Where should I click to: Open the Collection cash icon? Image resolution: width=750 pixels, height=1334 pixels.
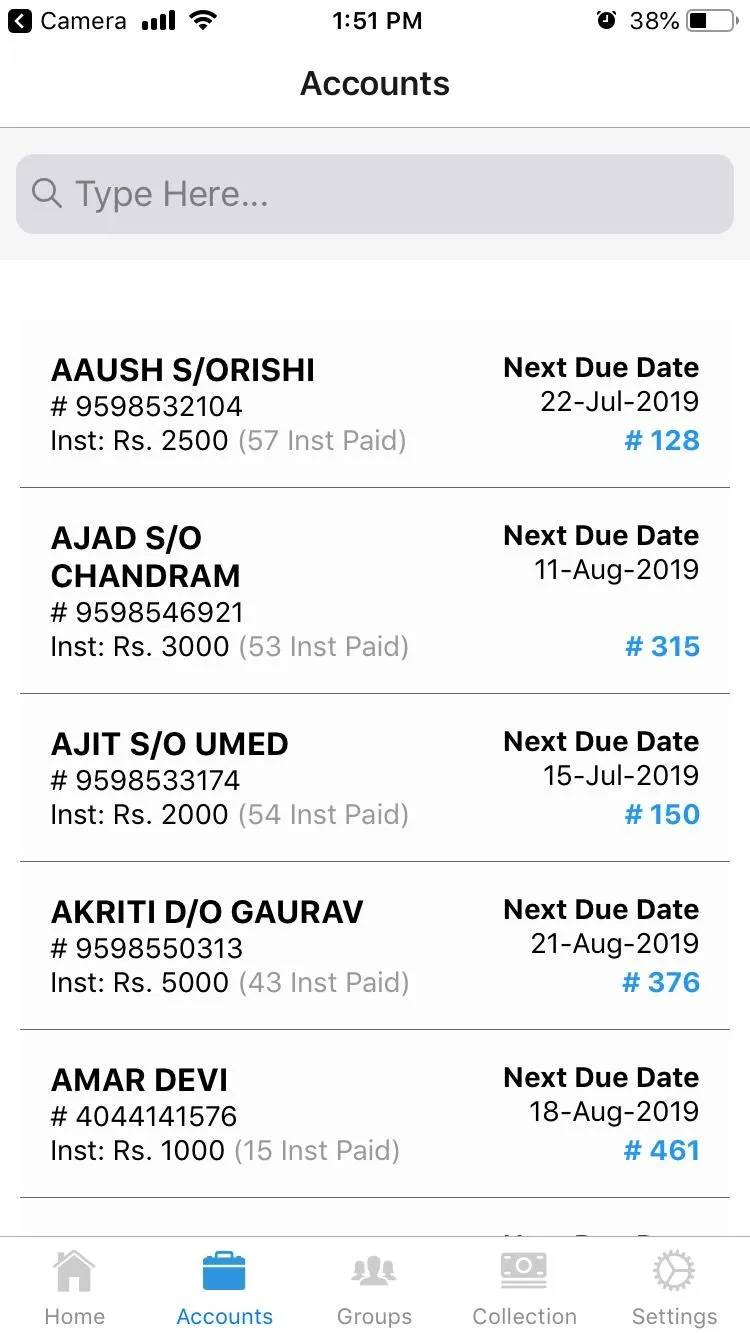pyautogui.click(x=524, y=1271)
